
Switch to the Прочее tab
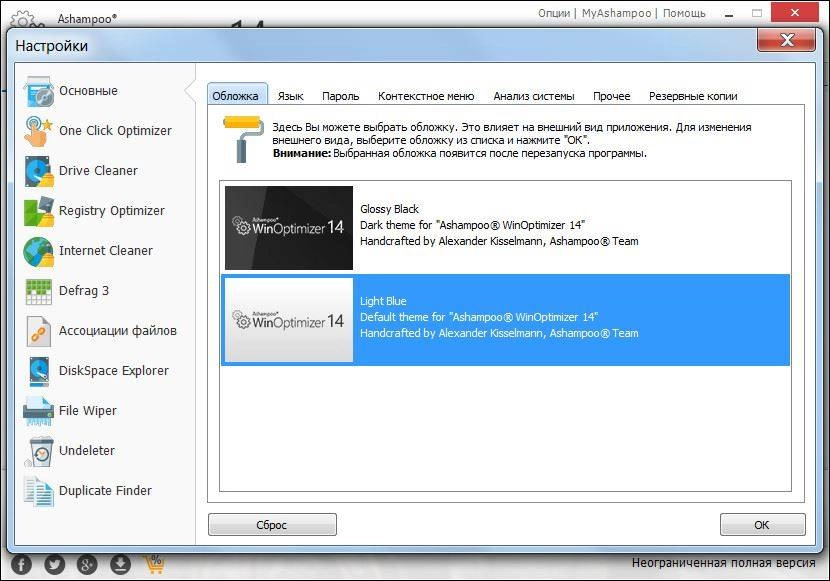point(611,96)
